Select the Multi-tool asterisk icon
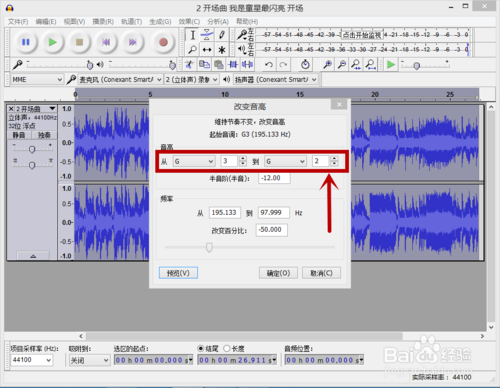This screenshot has width=500, height=388. pyautogui.click(x=221, y=50)
